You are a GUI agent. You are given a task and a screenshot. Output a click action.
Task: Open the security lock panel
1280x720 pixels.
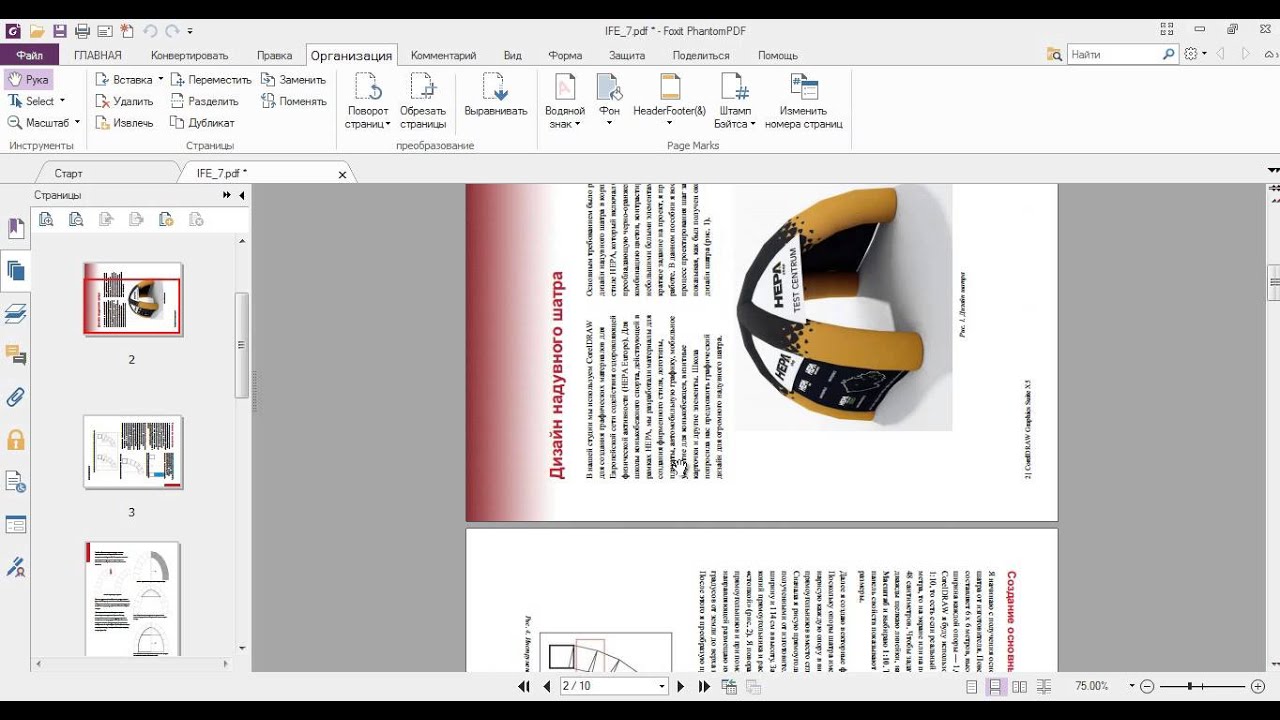15,439
